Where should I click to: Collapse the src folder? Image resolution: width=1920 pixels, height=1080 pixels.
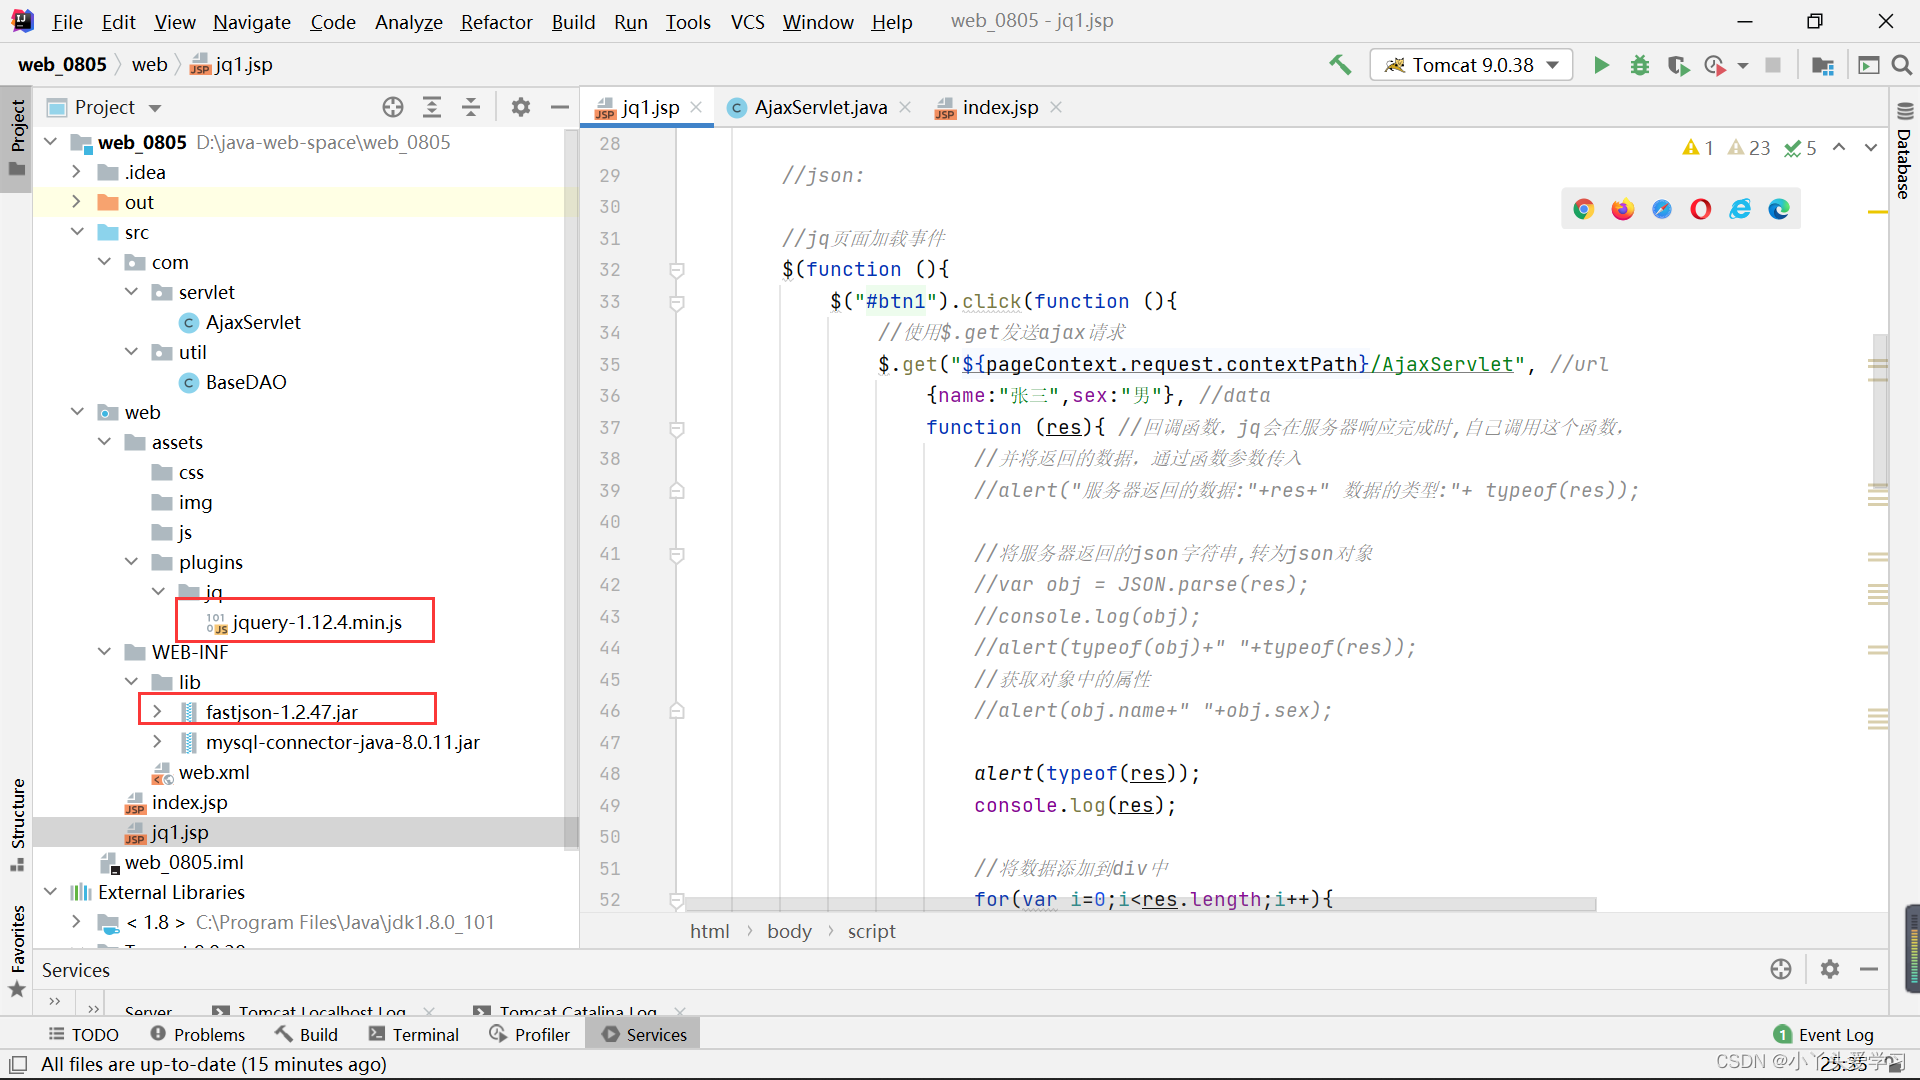pos(77,232)
